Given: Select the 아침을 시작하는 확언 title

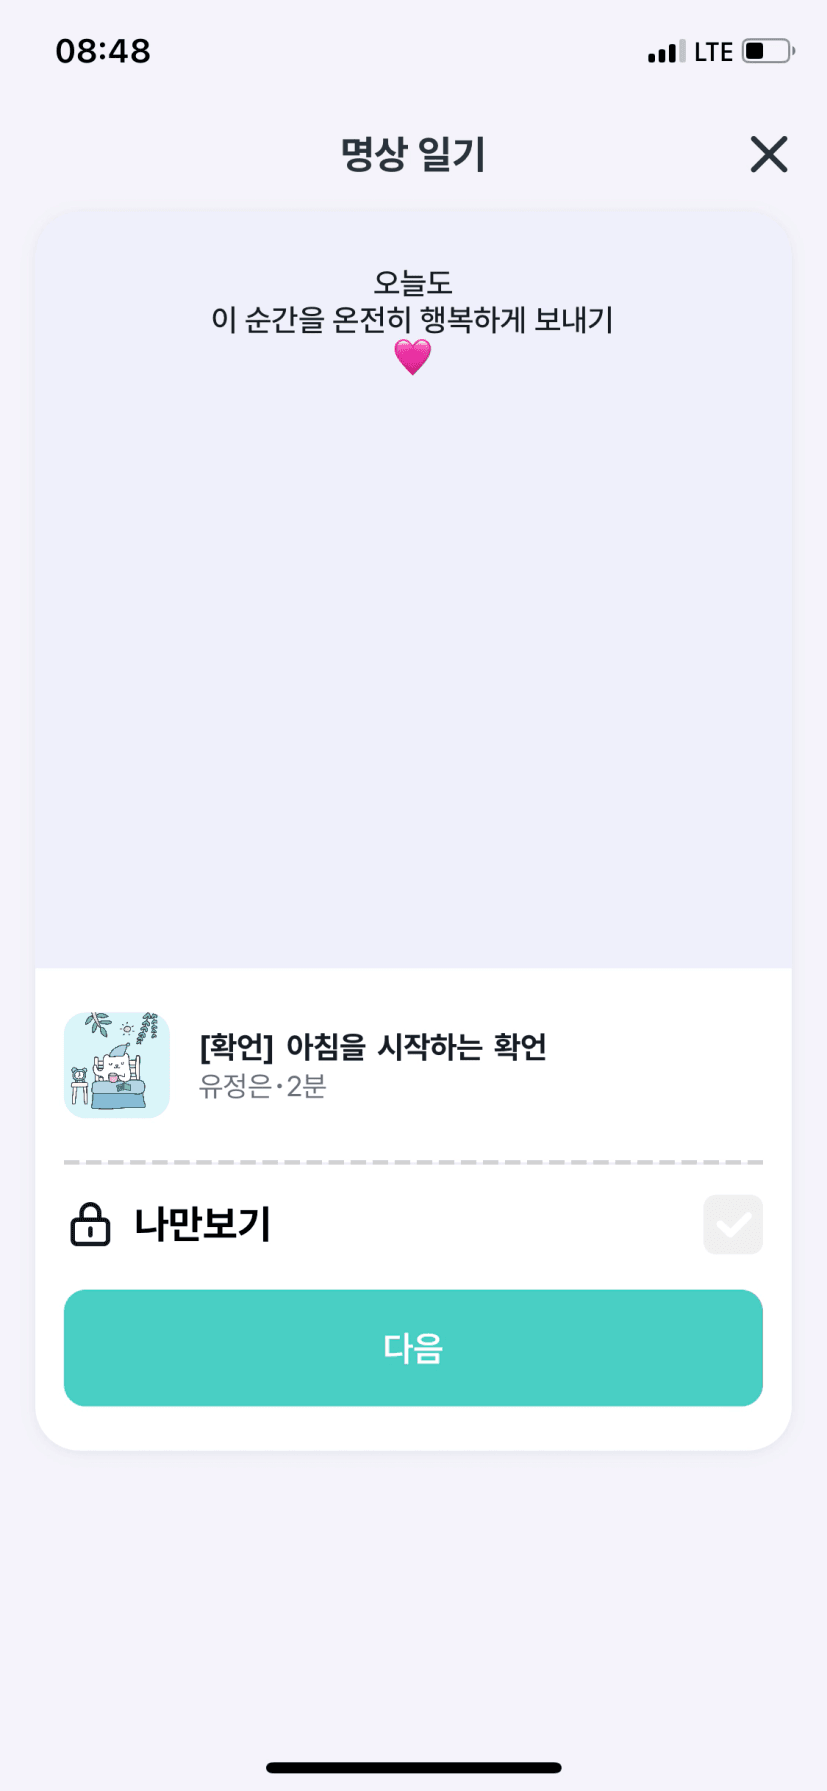Looking at the screenshot, I should tap(416, 1047).
